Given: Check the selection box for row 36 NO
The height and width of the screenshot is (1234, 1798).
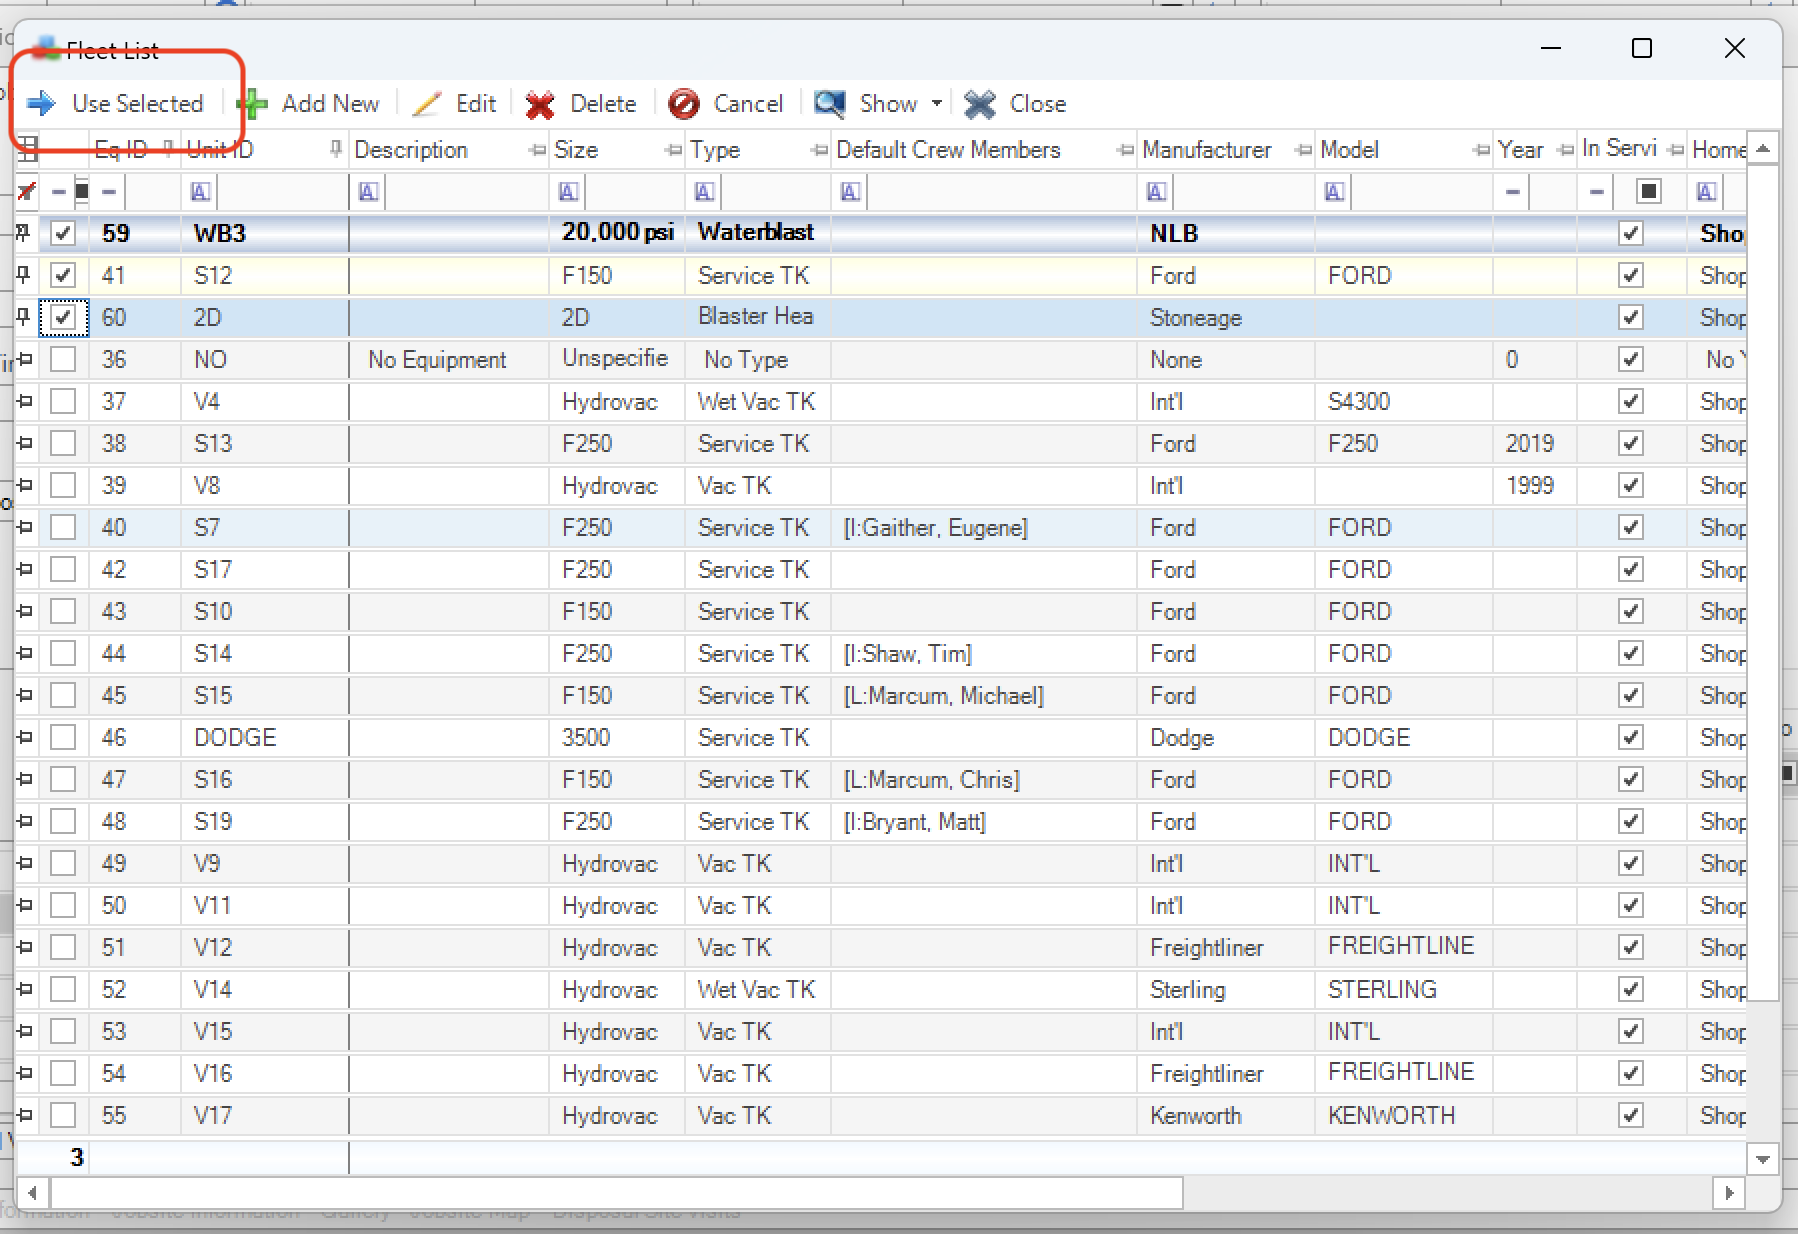Looking at the screenshot, I should tap(63, 359).
